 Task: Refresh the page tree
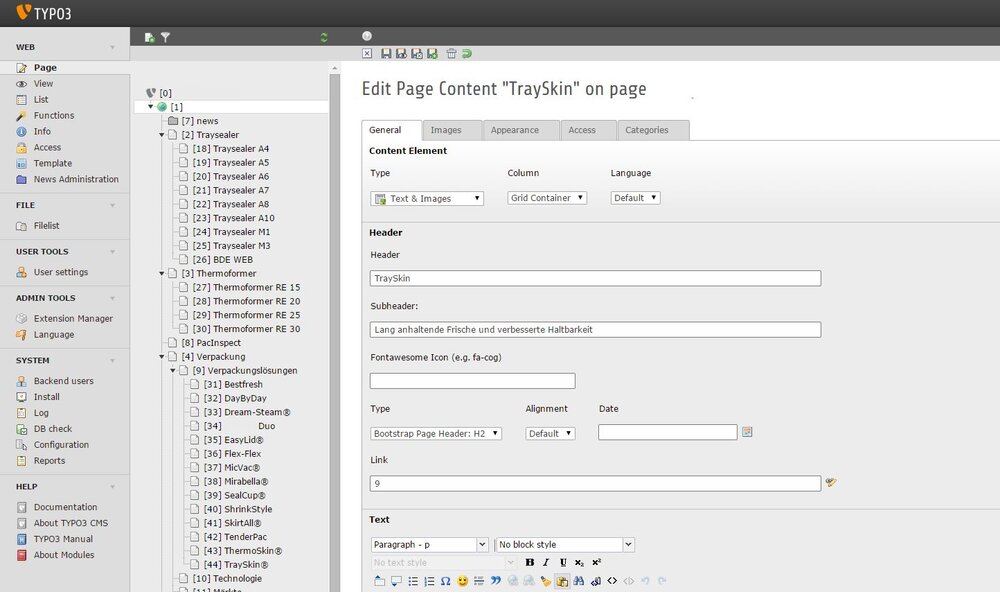(x=324, y=38)
